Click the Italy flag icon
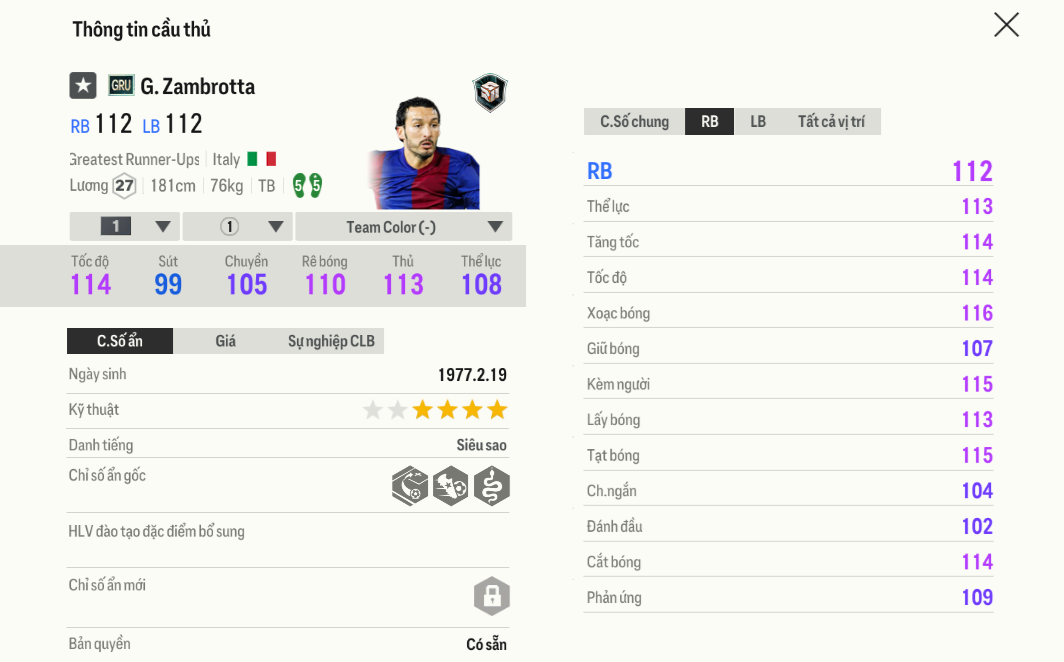Image resolution: width=1064 pixels, height=662 pixels. click(261, 159)
